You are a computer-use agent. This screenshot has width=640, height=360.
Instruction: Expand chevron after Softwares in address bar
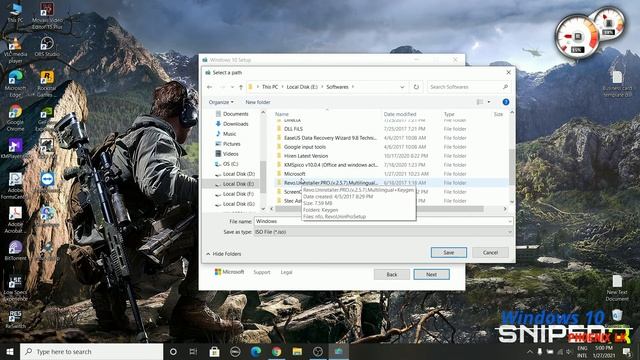click(353, 87)
